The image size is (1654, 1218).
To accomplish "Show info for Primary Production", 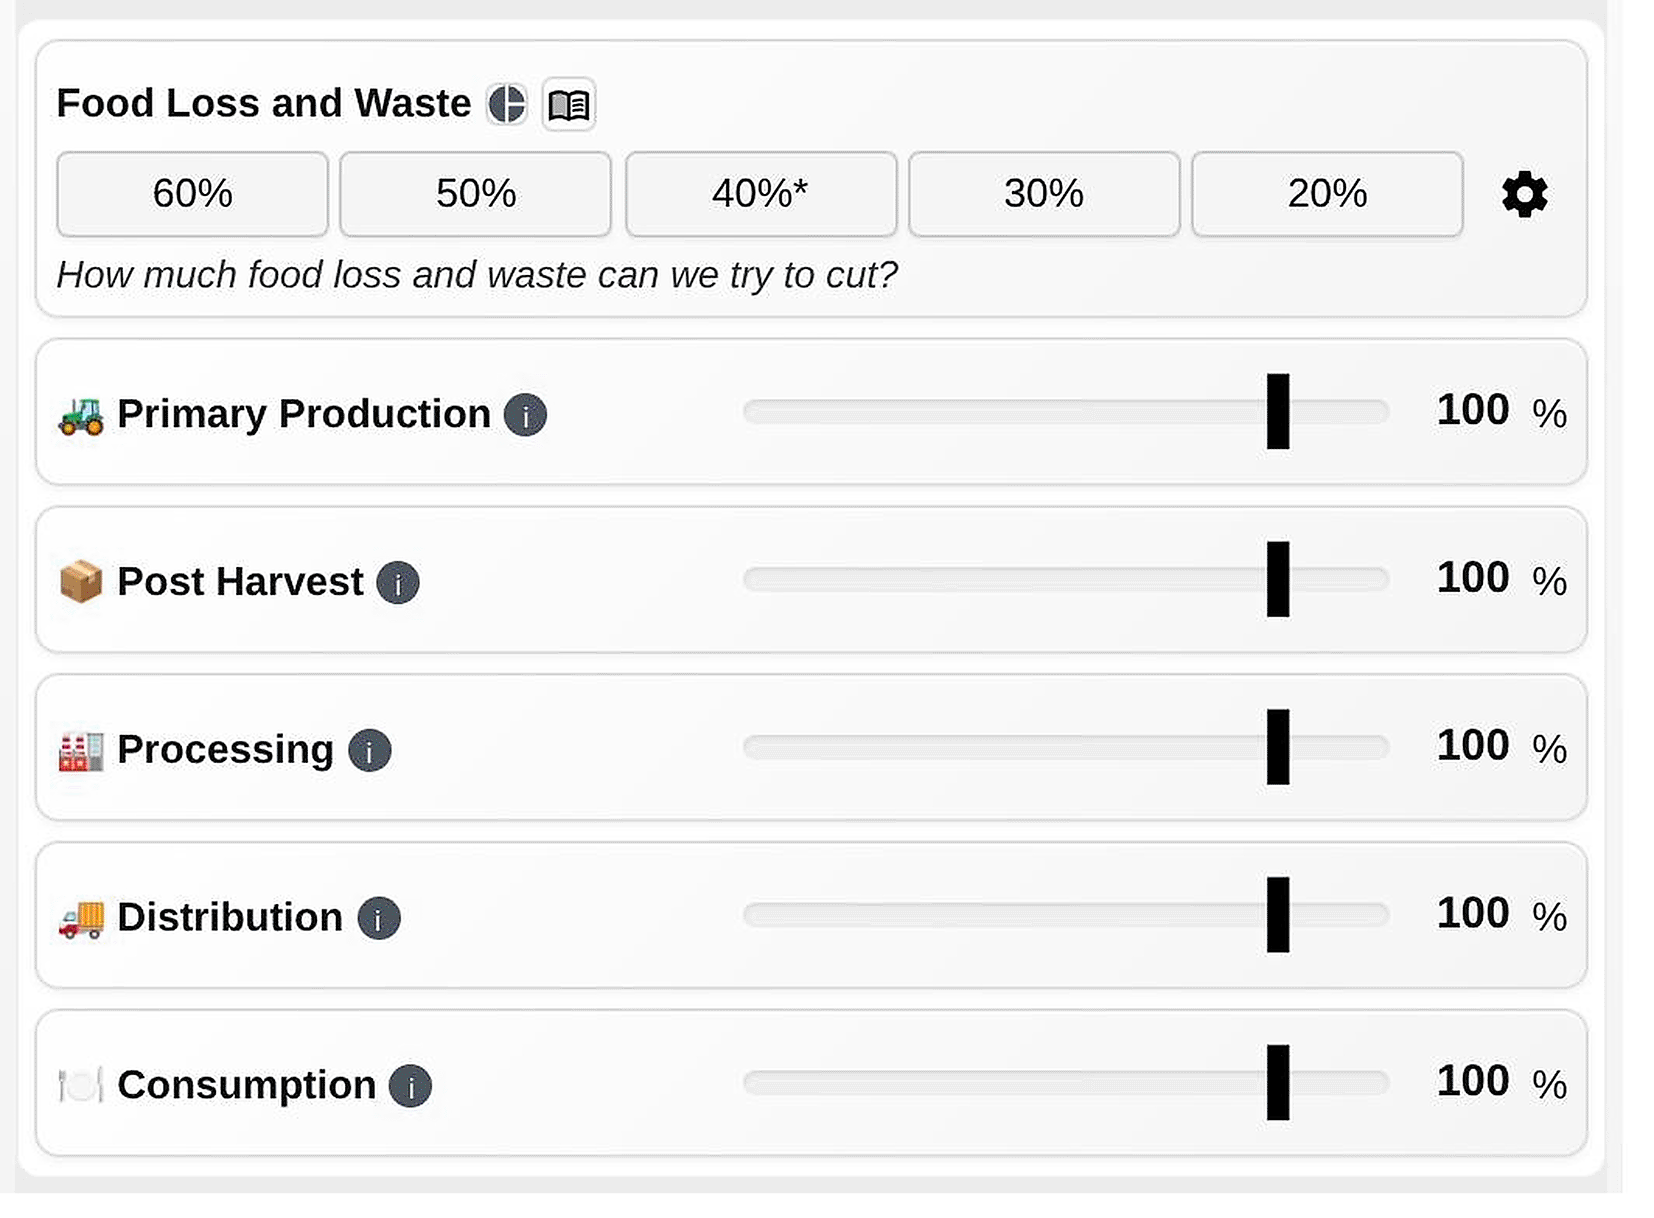I will coord(525,414).
